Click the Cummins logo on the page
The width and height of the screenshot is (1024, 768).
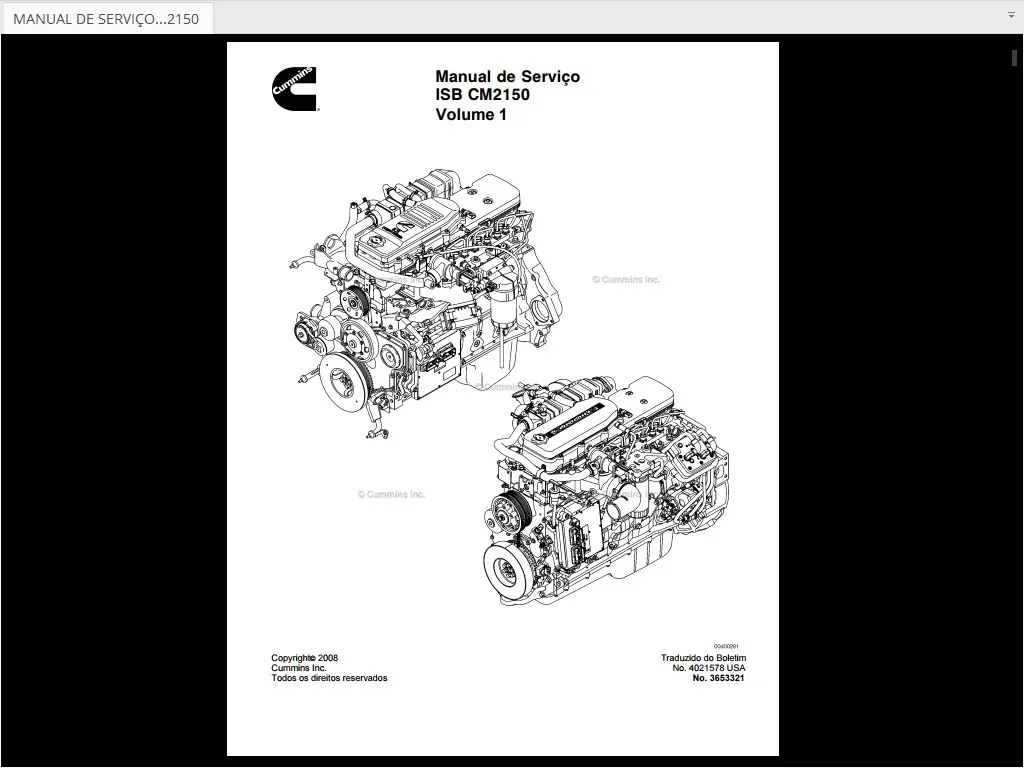click(x=295, y=88)
